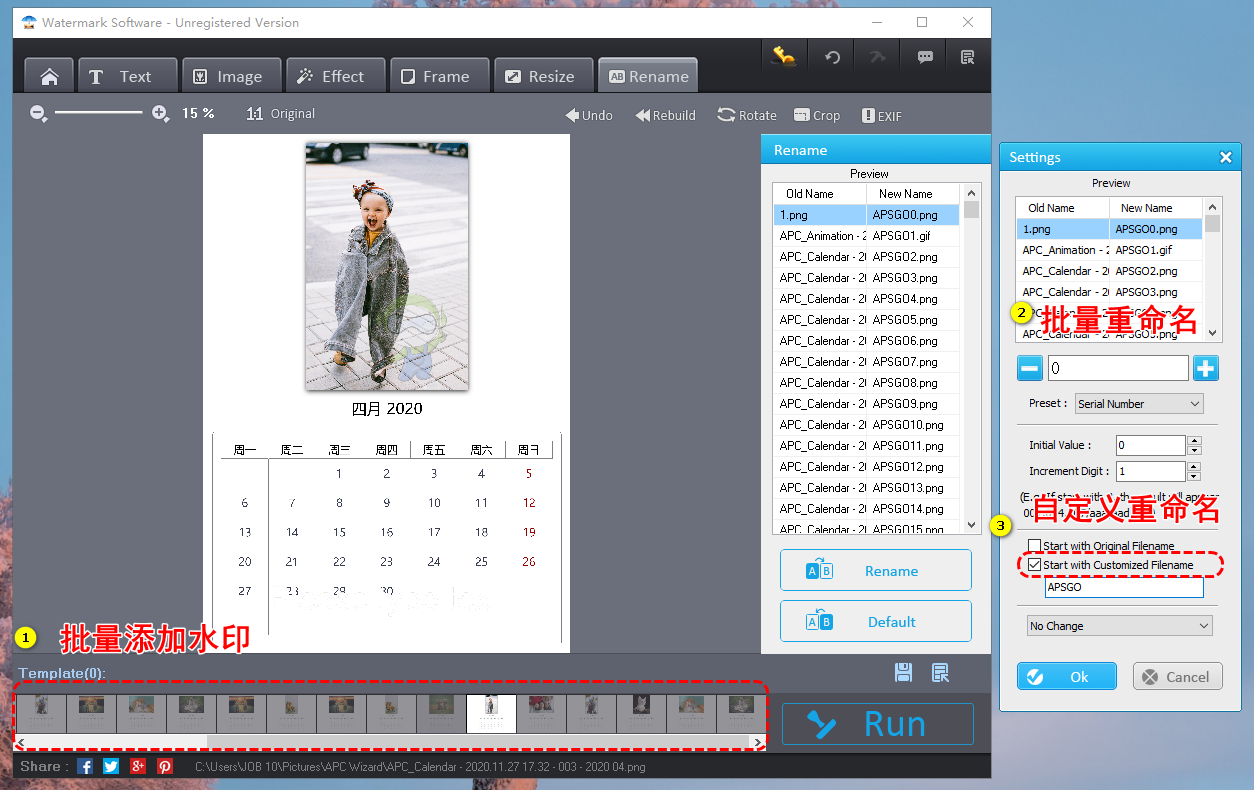Click the Default button

876,621
